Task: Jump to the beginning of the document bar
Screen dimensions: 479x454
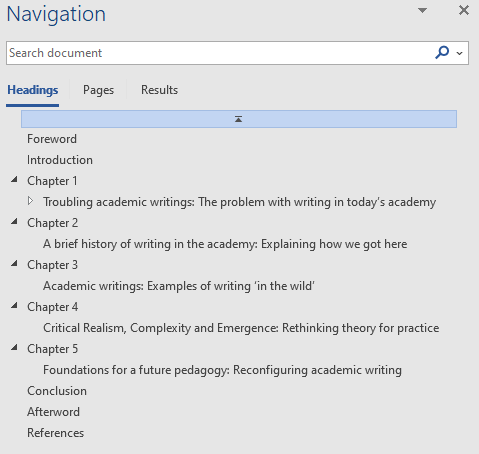Action: 239,119
